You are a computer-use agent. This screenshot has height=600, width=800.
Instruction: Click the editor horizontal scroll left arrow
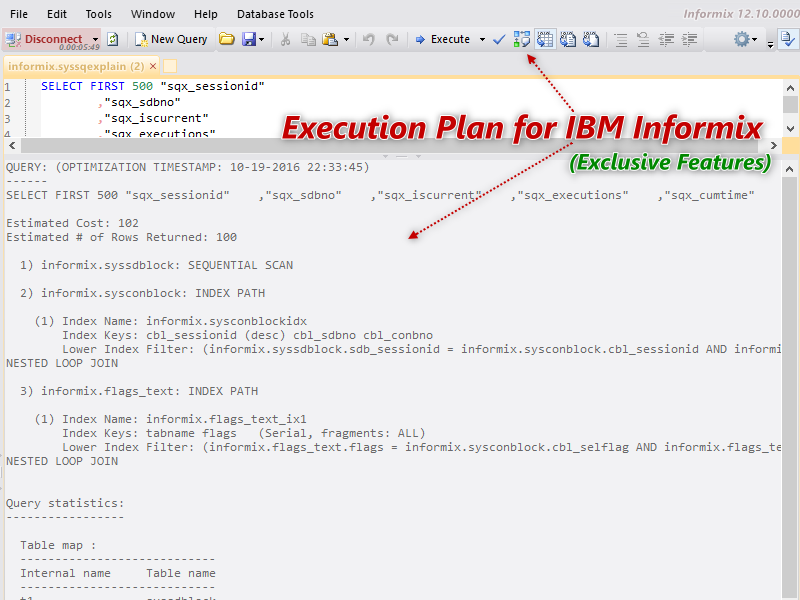12,146
